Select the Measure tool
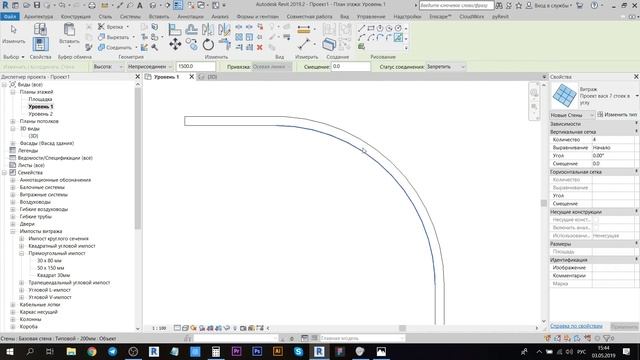640x360 pixels. (x=304, y=29)
